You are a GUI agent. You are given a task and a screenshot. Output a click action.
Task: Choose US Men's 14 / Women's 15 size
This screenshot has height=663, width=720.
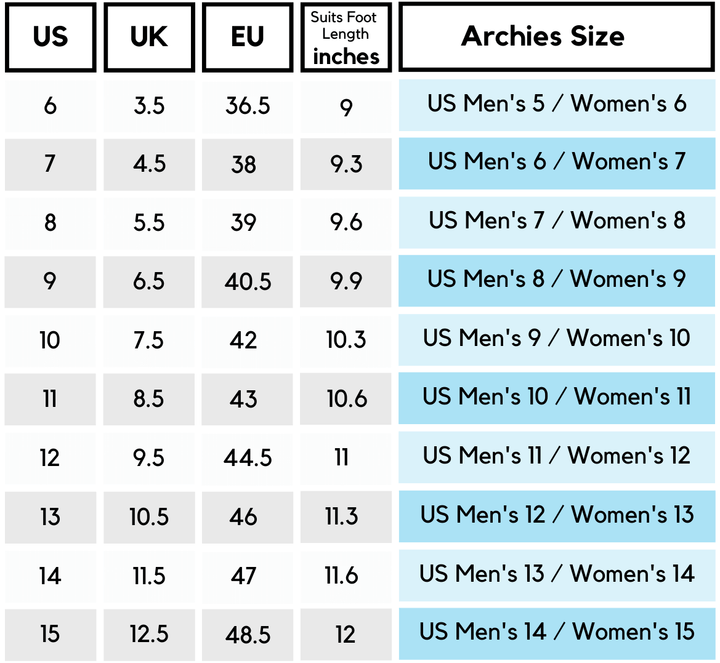tap(557, 634)
